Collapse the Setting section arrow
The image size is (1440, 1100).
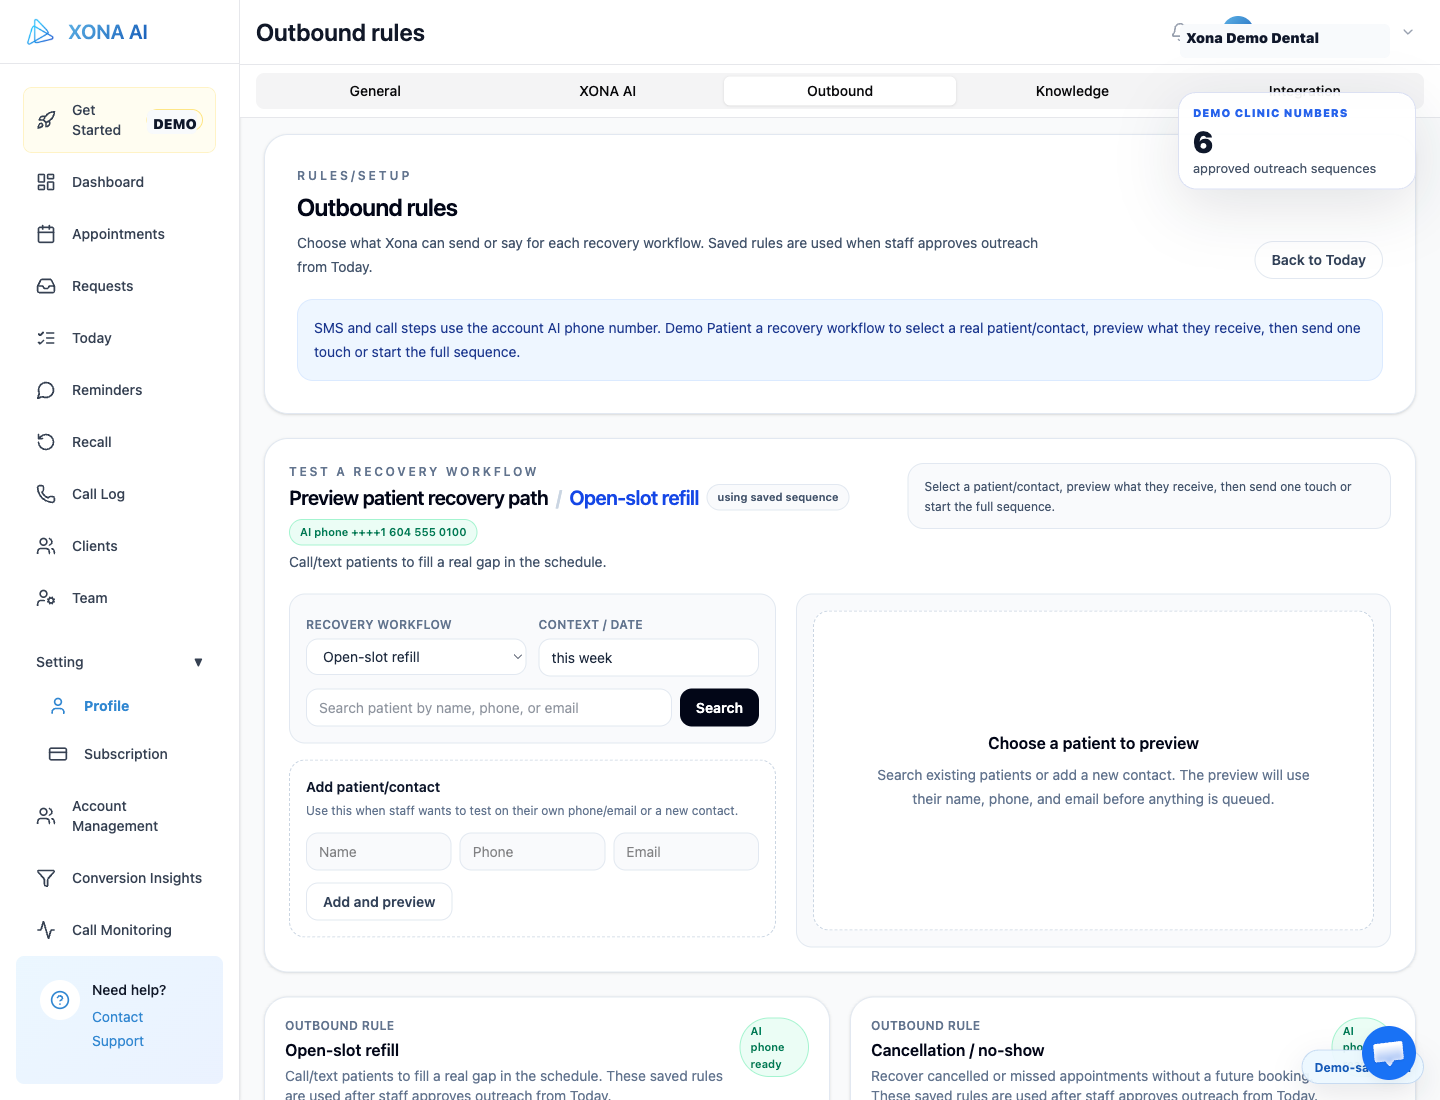coord(198,662)
